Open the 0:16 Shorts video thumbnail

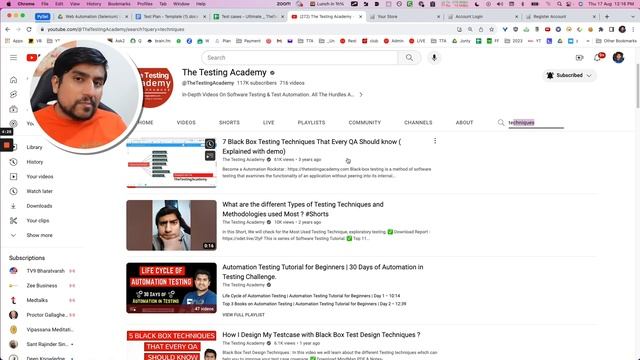[171, 225]
